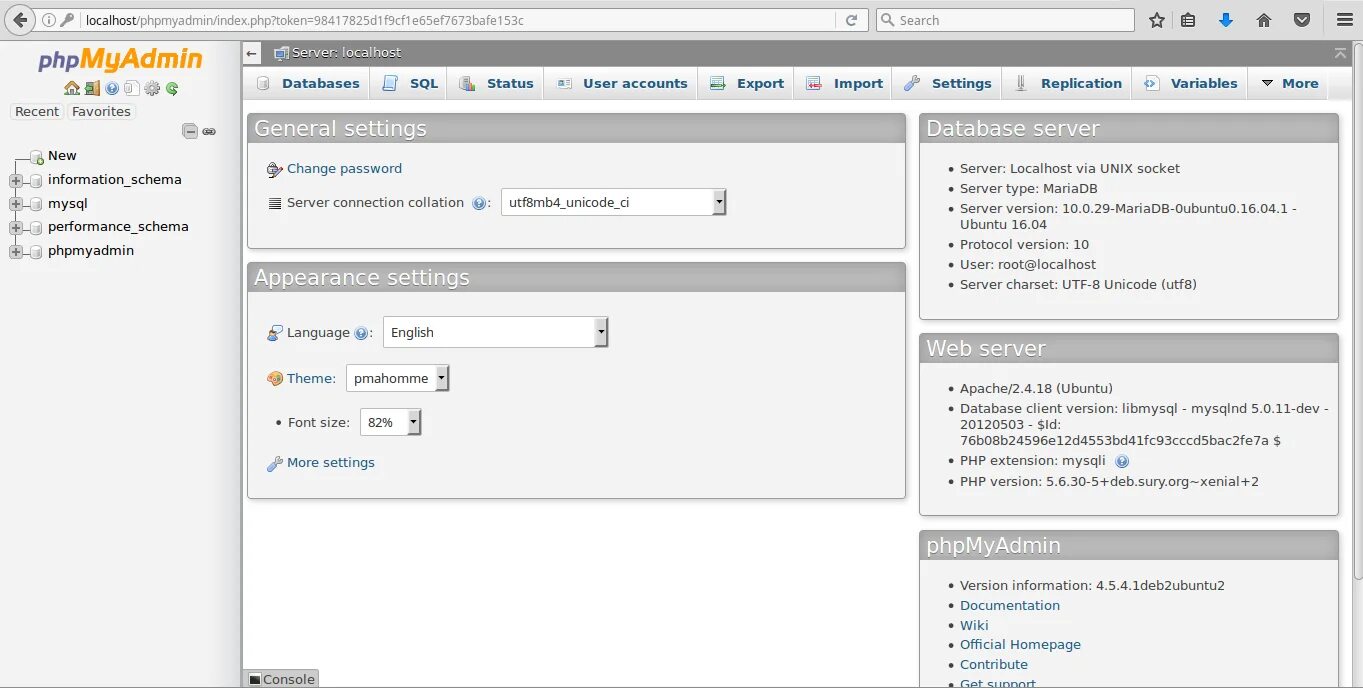
Task: Click New database label in tree
Action: coord(62,156)
